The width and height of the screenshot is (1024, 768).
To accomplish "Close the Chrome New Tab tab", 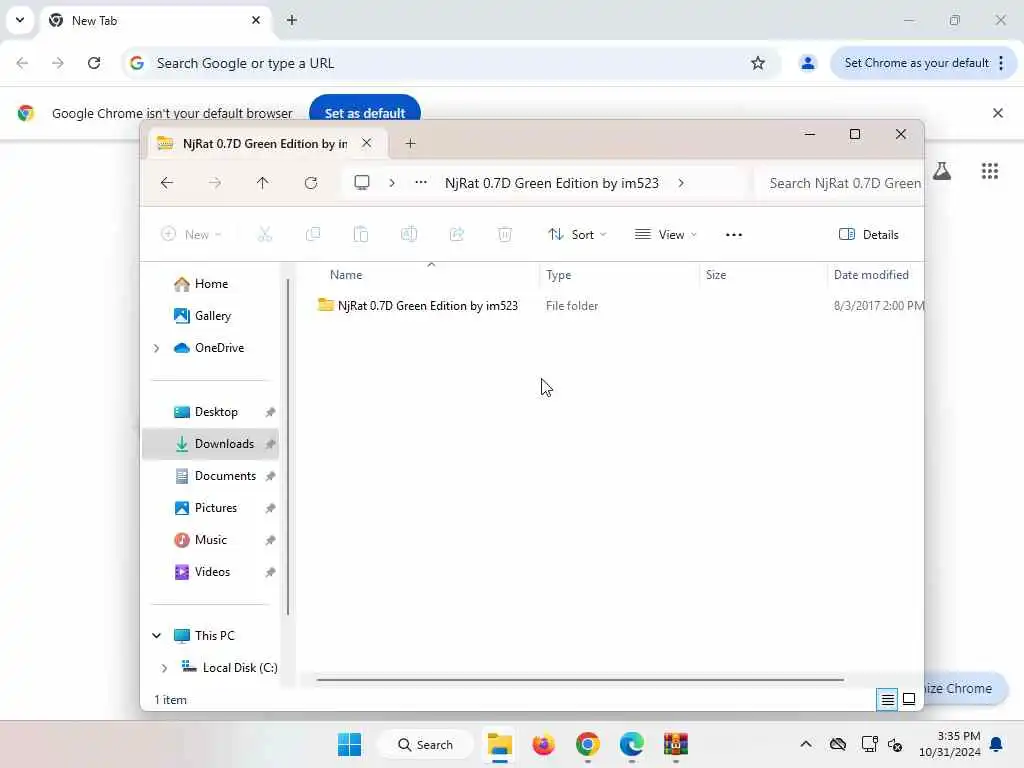I will pos(256,20).
